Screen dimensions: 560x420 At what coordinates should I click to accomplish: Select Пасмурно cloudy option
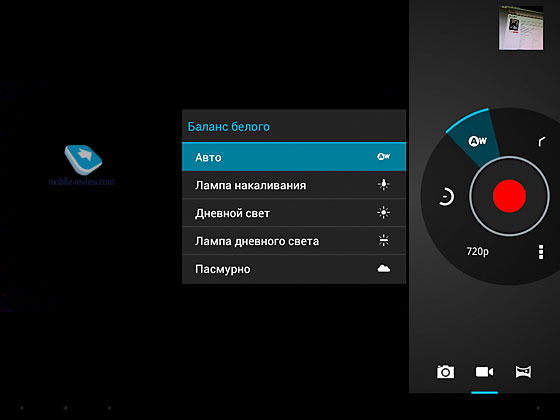click(294, 269)
